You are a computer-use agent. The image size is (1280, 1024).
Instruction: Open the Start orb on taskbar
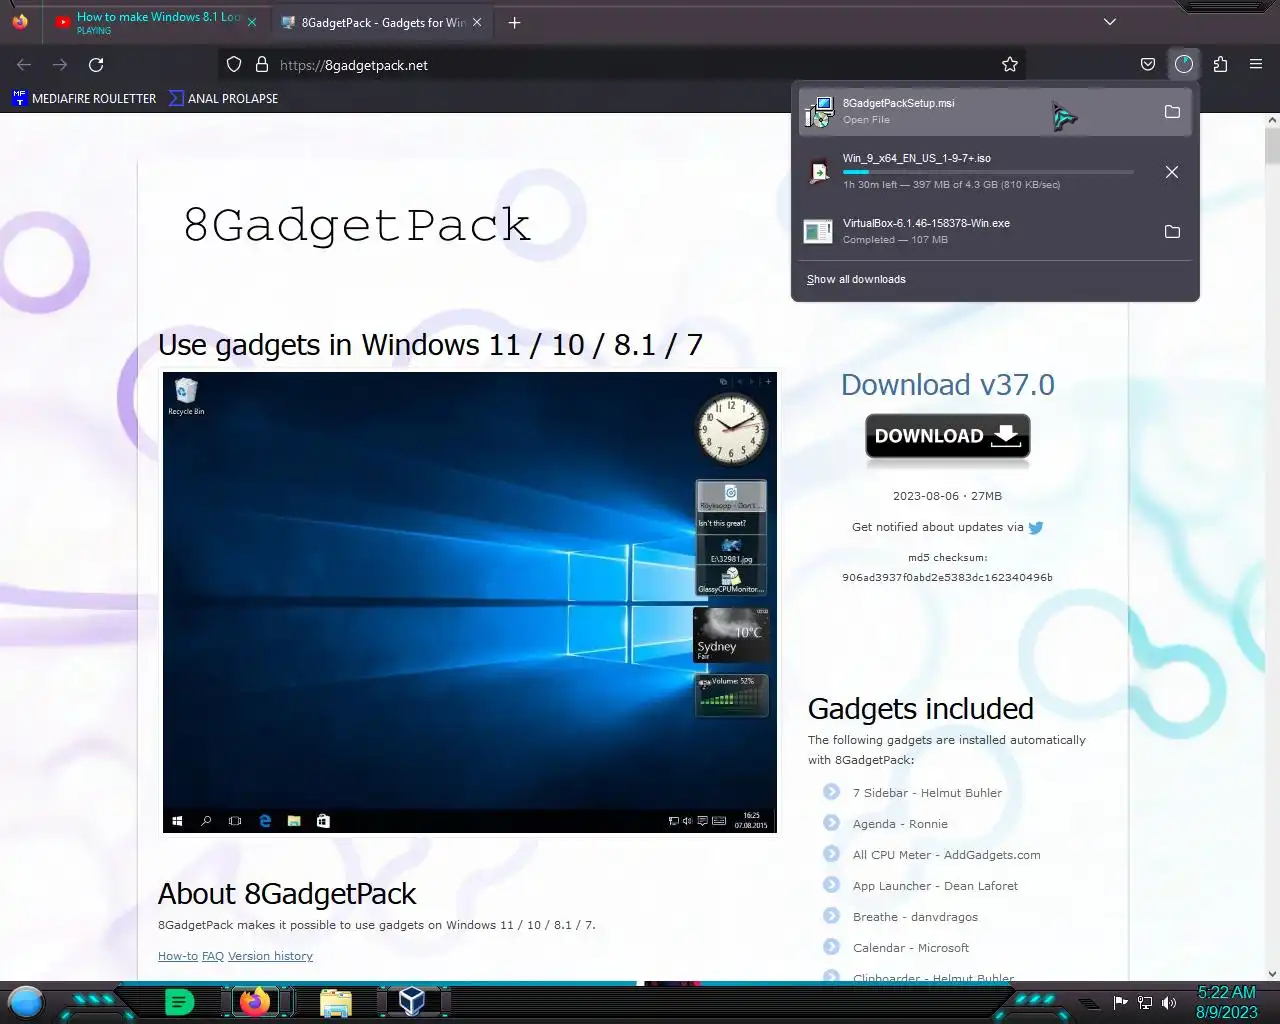(x=26, y=1002)
